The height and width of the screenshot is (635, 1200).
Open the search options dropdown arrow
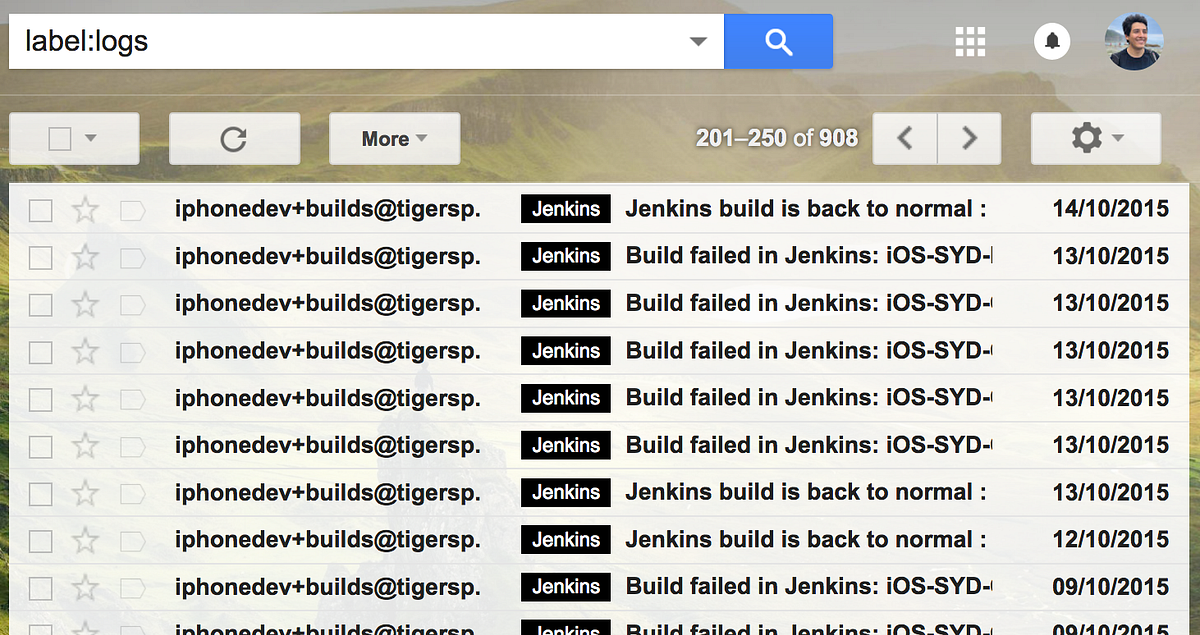pyautogui.click(x=697, y=41)
